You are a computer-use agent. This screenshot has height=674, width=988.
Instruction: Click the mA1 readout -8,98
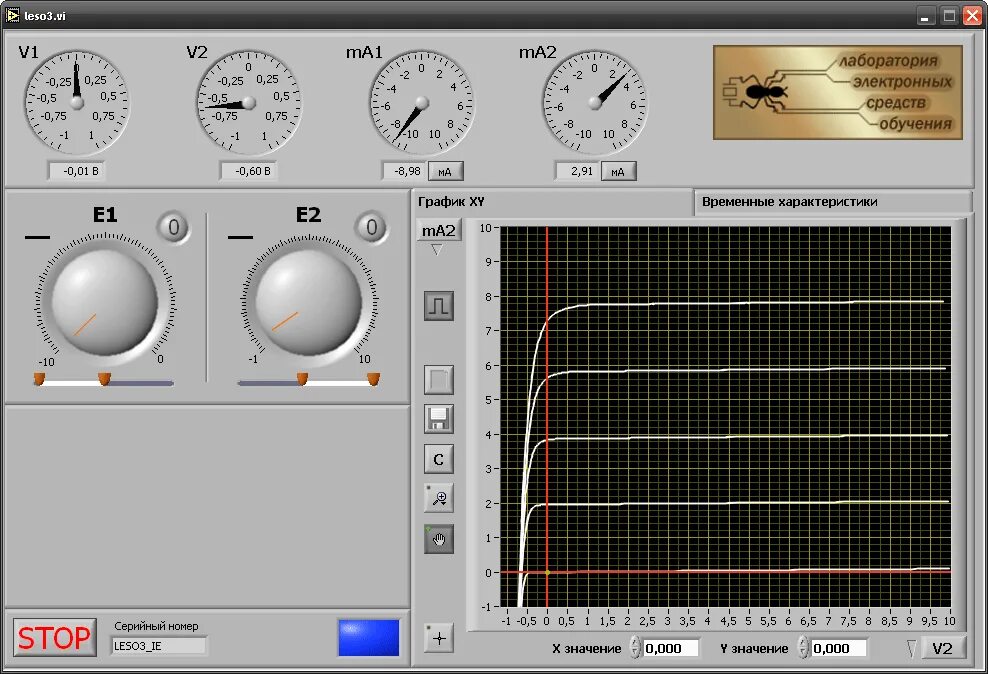click(x=404, y=171)
